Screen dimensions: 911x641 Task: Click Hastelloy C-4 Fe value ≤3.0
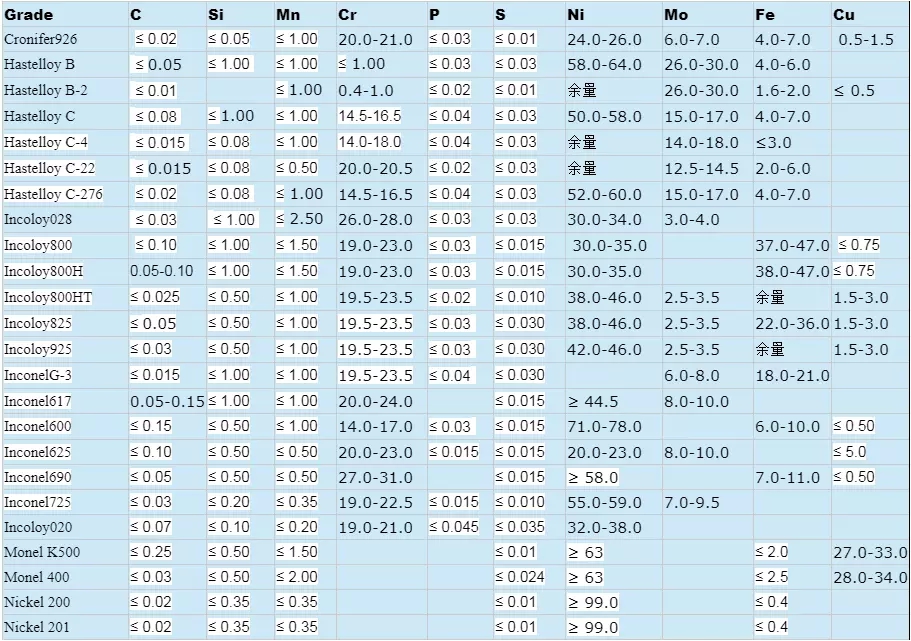pos(773,142)
